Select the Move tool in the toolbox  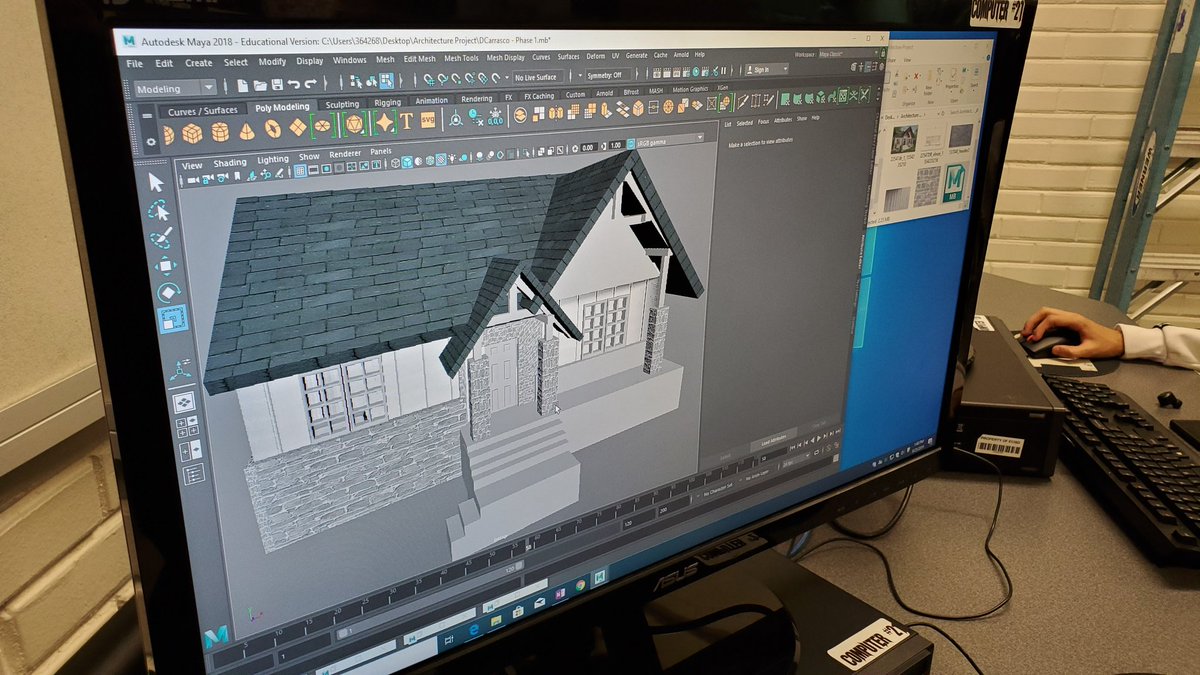click(x=163, y=264)
